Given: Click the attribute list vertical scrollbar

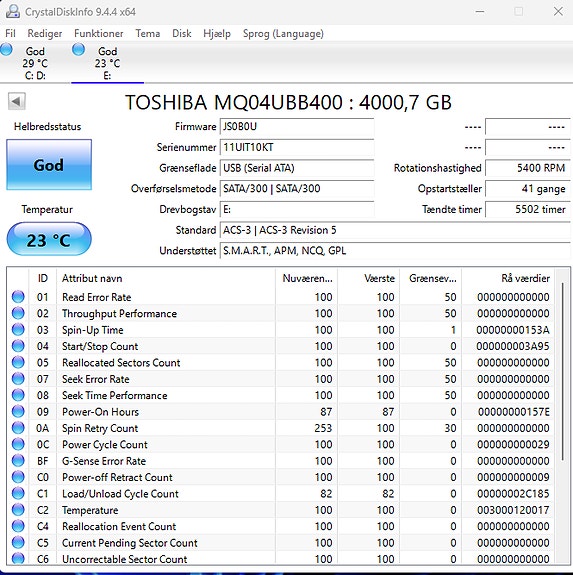Looking at the screenshot, I should pos(563,414).
